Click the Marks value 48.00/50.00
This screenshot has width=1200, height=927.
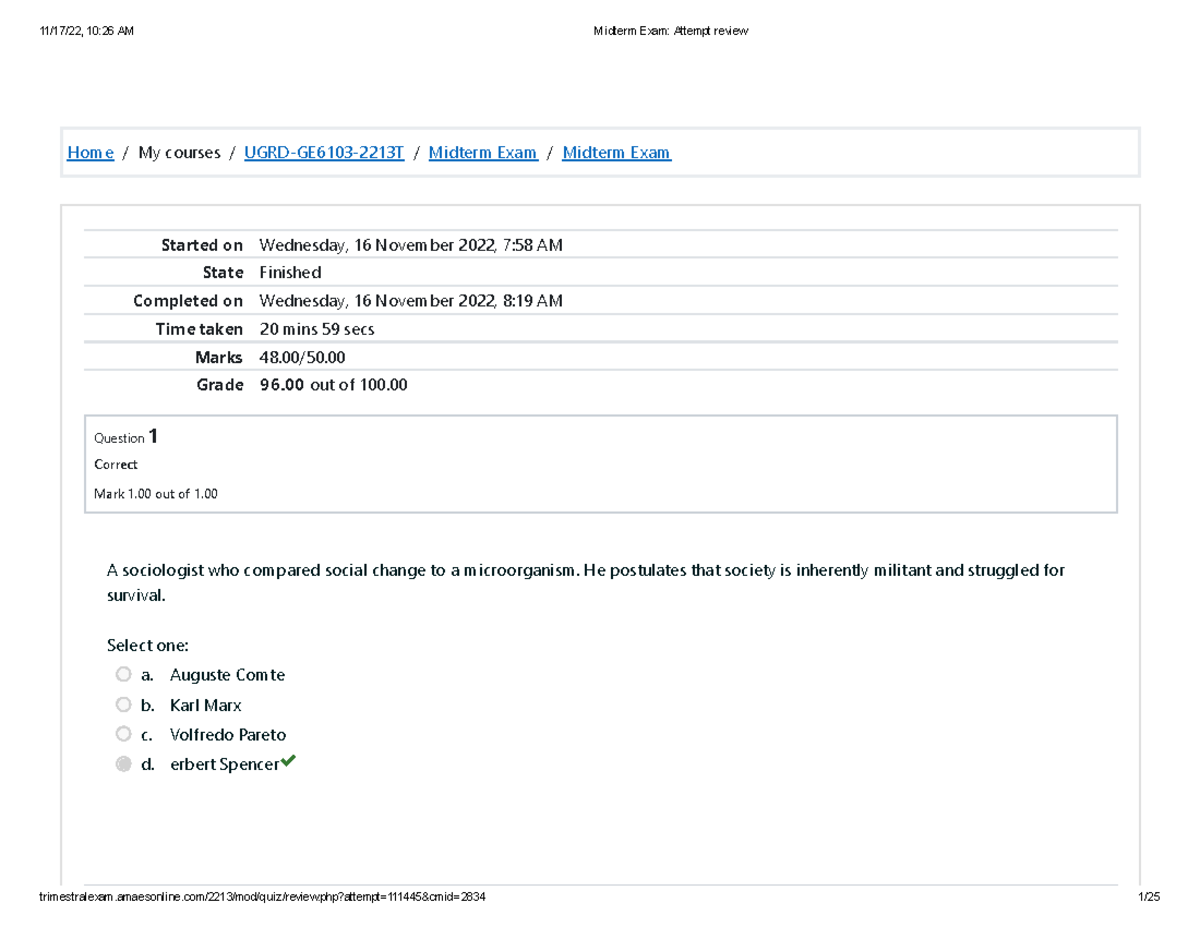[302, 357]
